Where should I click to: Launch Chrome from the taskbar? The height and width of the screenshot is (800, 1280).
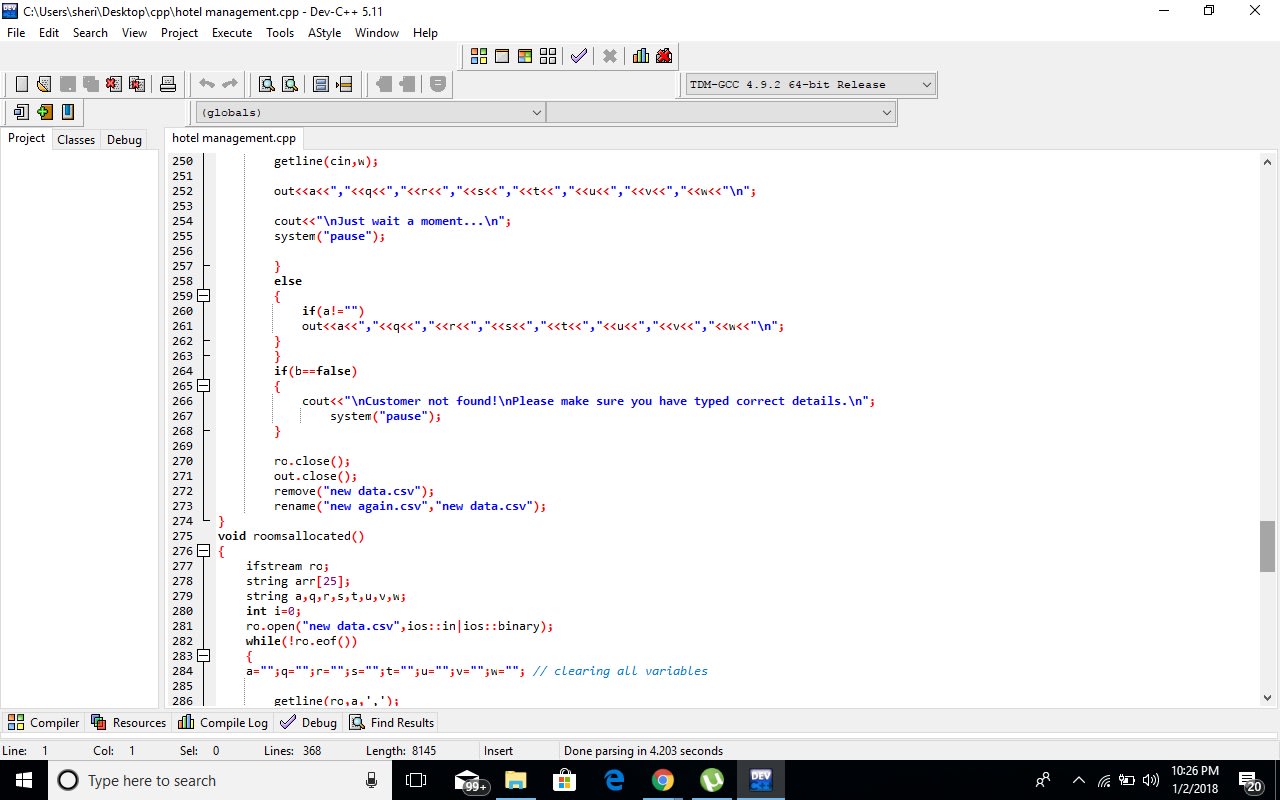[x=663, y=780]
